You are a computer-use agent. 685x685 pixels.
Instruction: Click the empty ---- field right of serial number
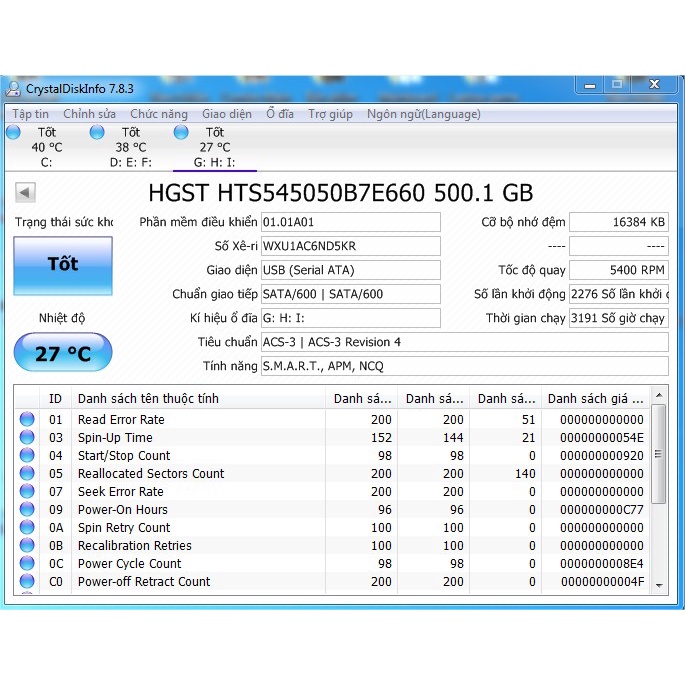click(619, 246)
